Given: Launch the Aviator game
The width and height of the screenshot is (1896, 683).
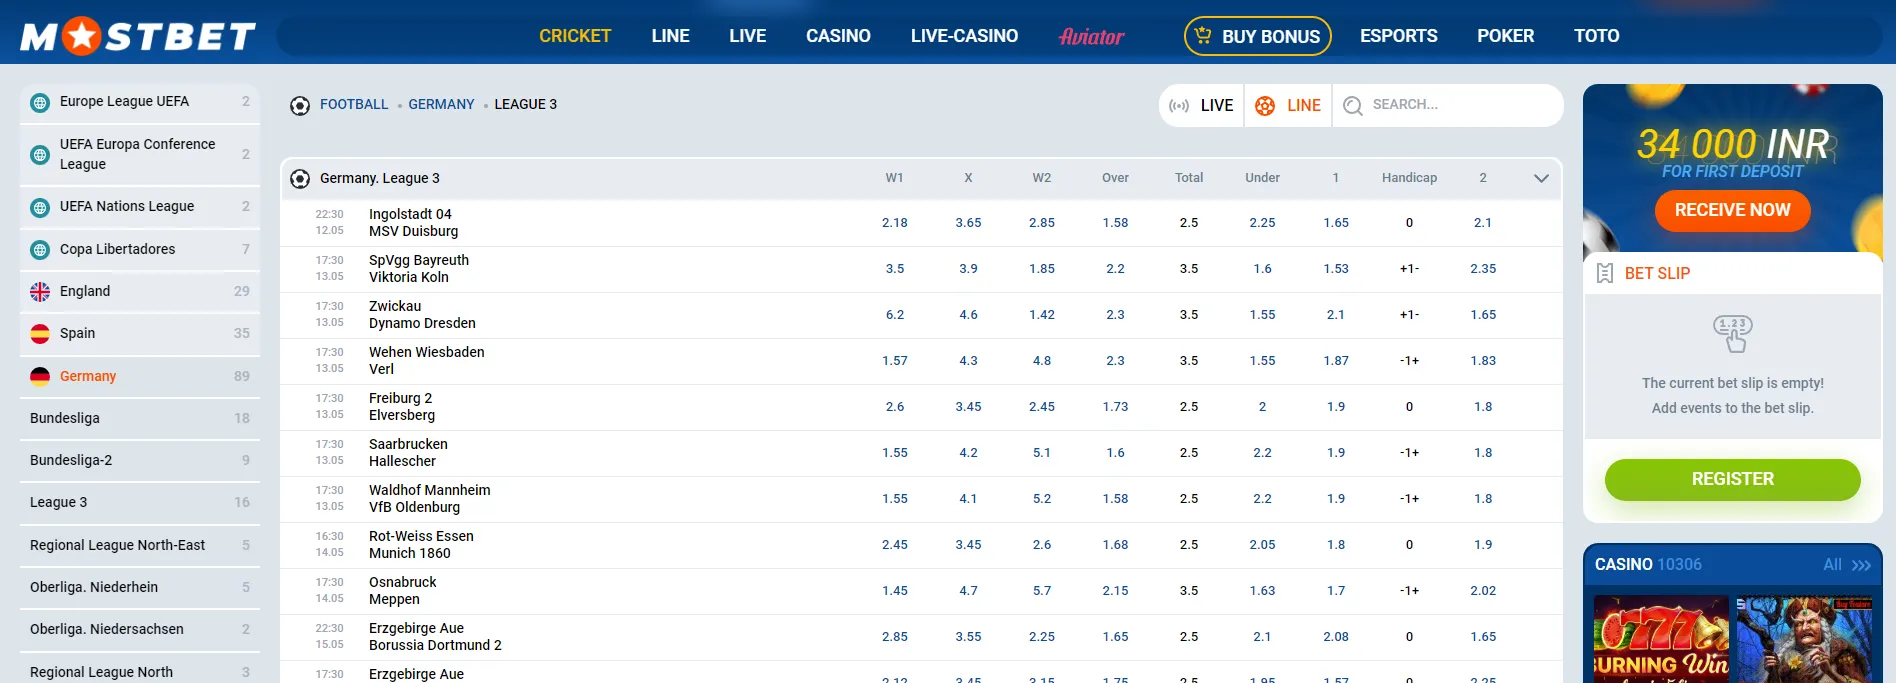Looking at the screenshot, I should pyautogui.click(x=1091, y=36).
